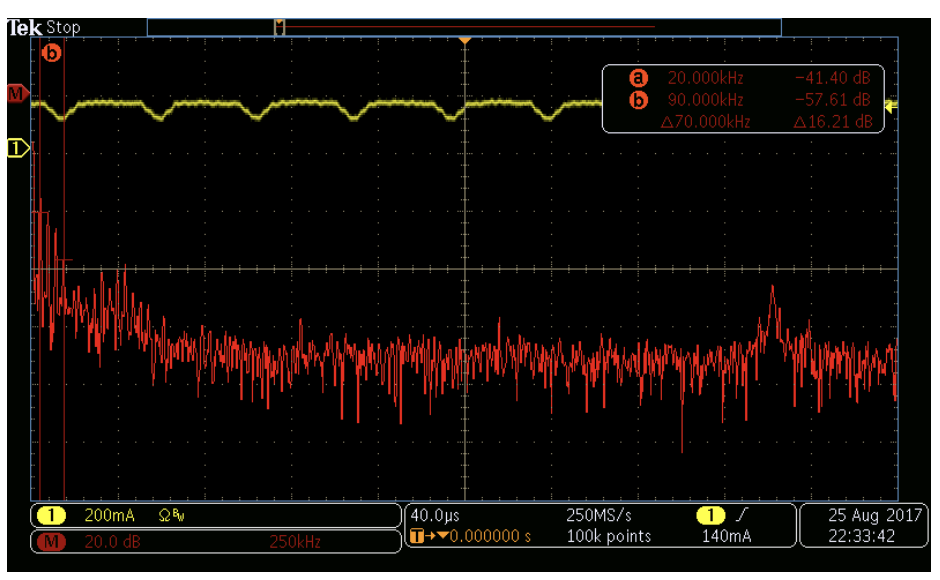Screen dimensions: 940x580
Task: Select cursor b marker above the graticule
Action: 52,53
